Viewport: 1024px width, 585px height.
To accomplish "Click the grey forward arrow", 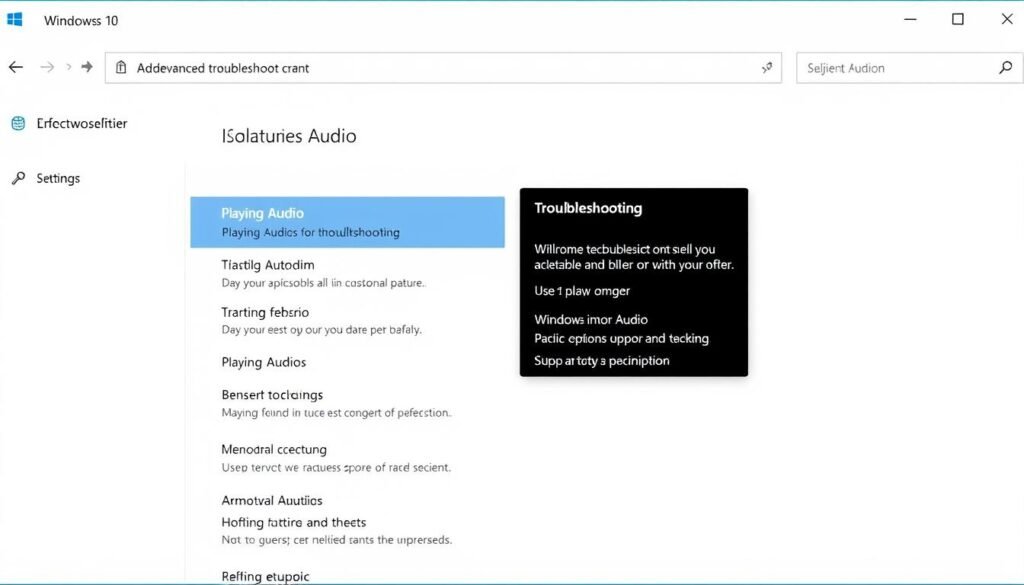I will click(x=47, y=67).
